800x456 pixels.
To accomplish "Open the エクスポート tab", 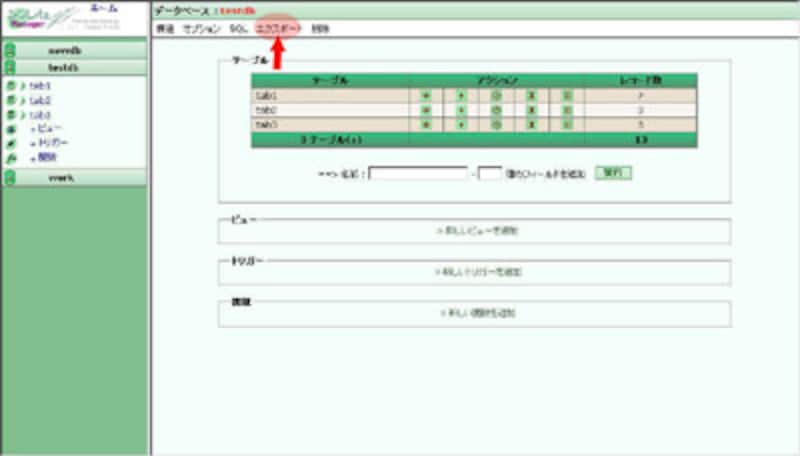I will [278, 29].
